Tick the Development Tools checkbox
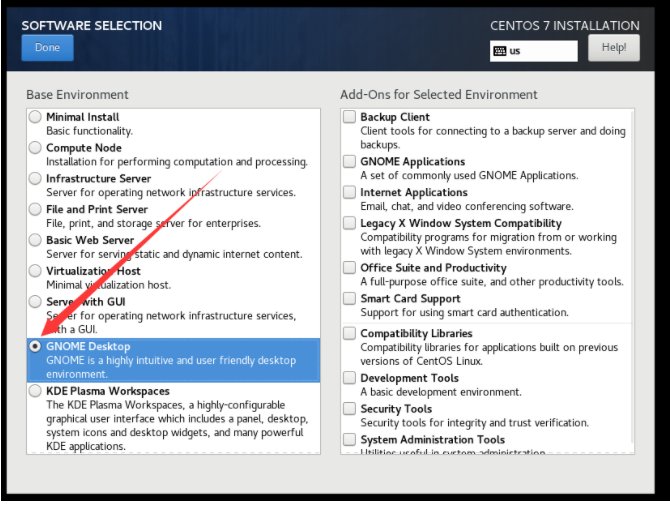 (x=349, y=378)
